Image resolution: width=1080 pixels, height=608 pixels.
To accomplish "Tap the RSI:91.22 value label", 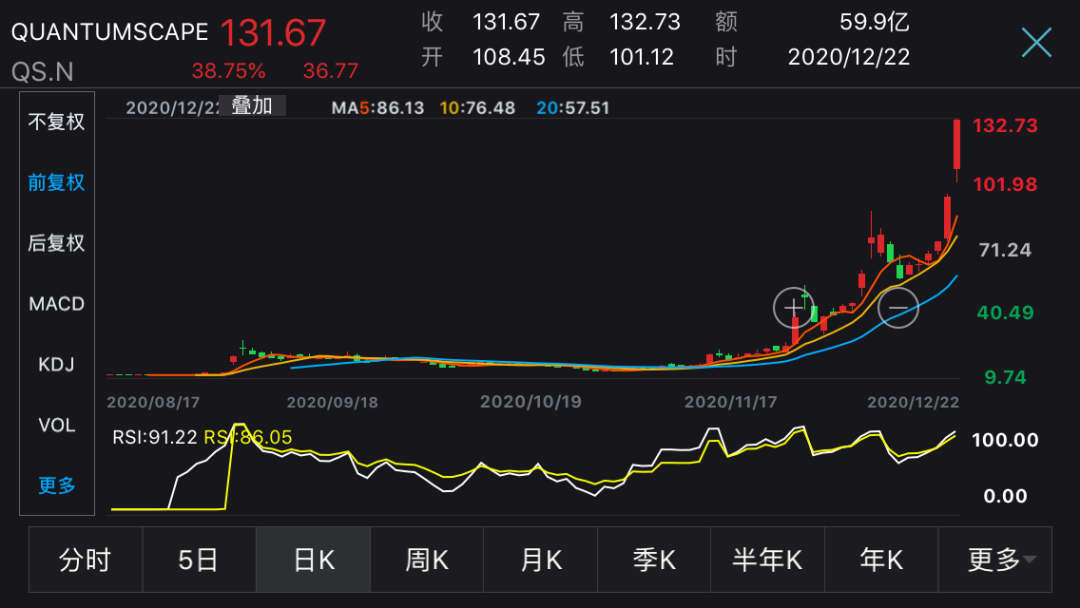I will click(155, 437).
